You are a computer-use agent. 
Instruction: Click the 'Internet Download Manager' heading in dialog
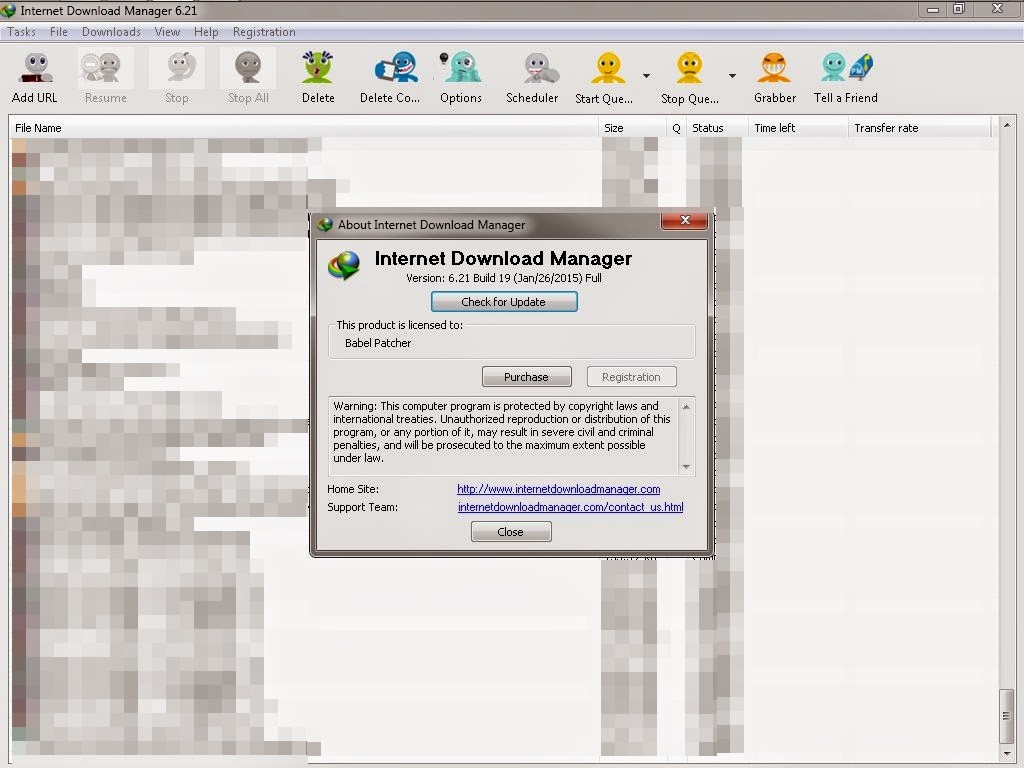point(504,259)
